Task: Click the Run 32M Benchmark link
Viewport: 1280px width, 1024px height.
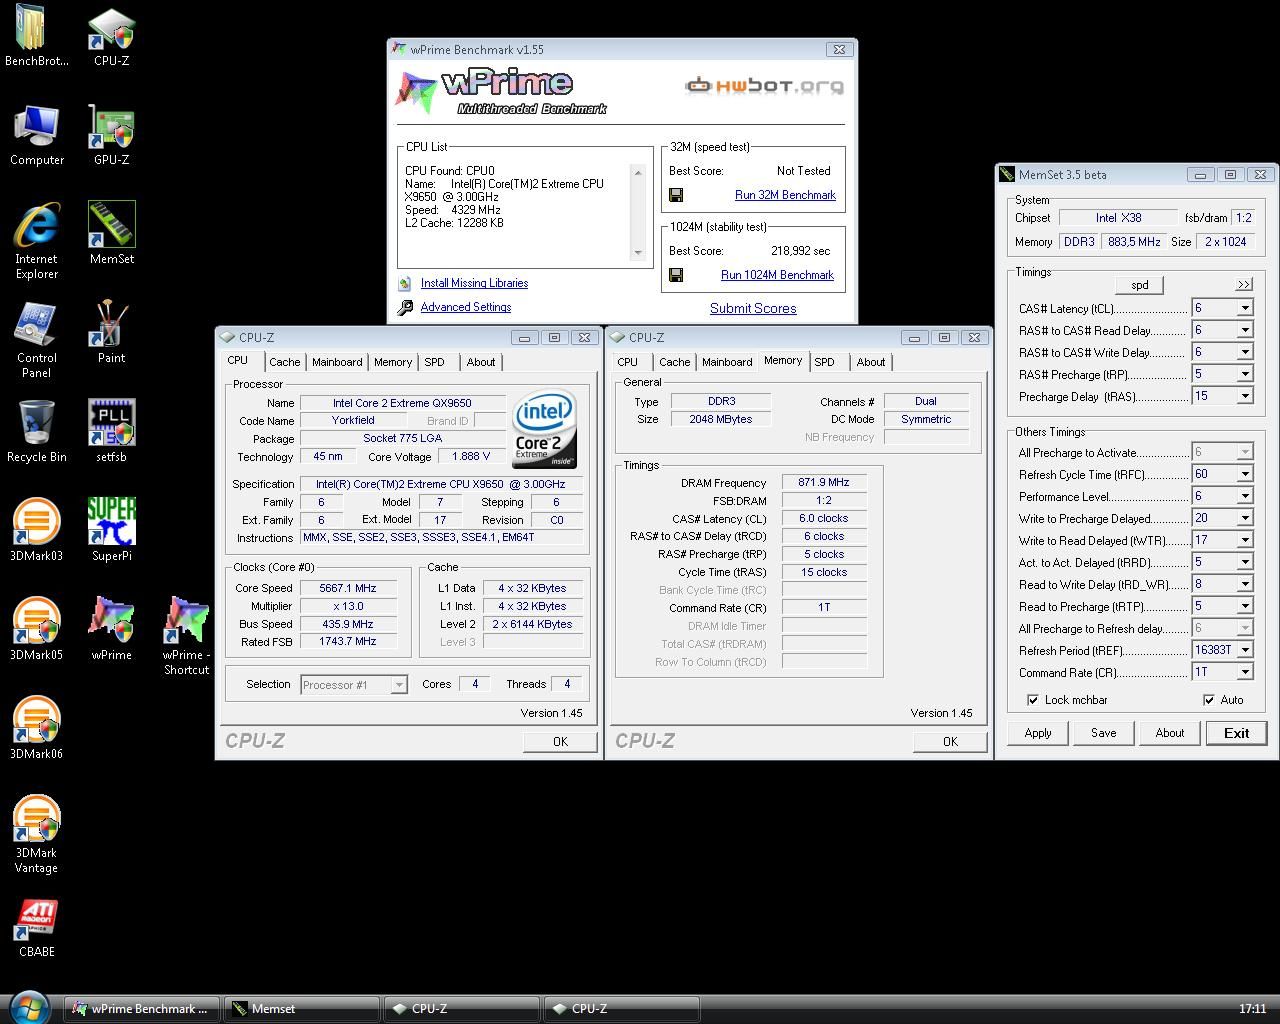Action: (785, 195)
